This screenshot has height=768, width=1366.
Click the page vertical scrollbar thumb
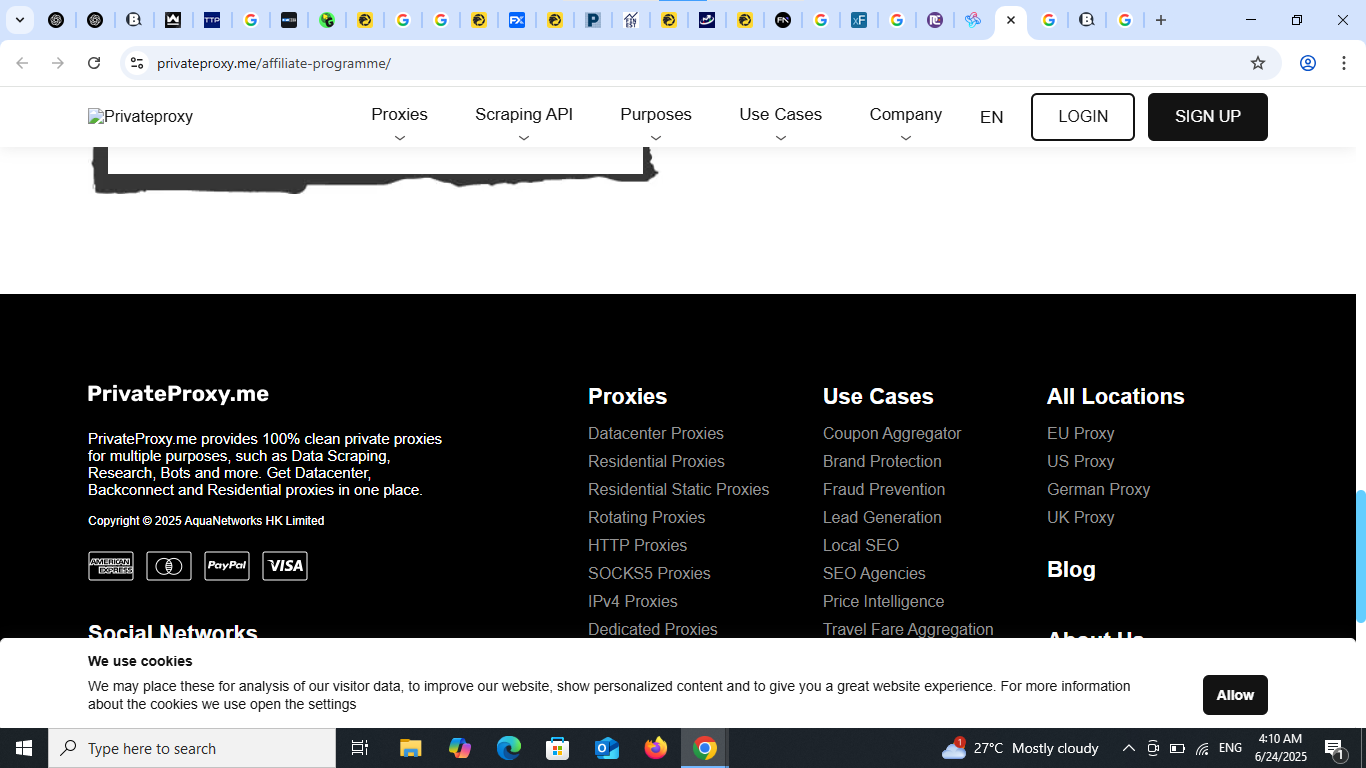point(1360,556)
